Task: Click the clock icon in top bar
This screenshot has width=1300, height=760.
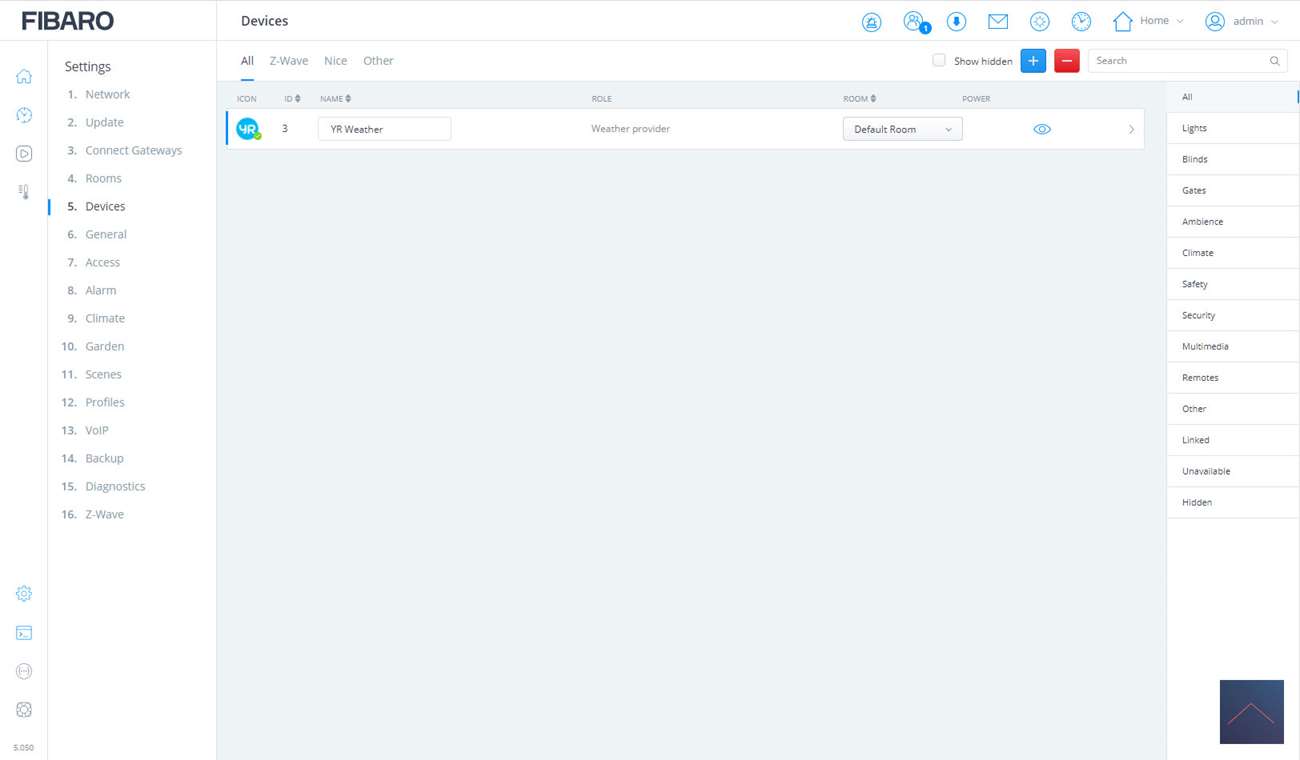Action: point(1081,22)
